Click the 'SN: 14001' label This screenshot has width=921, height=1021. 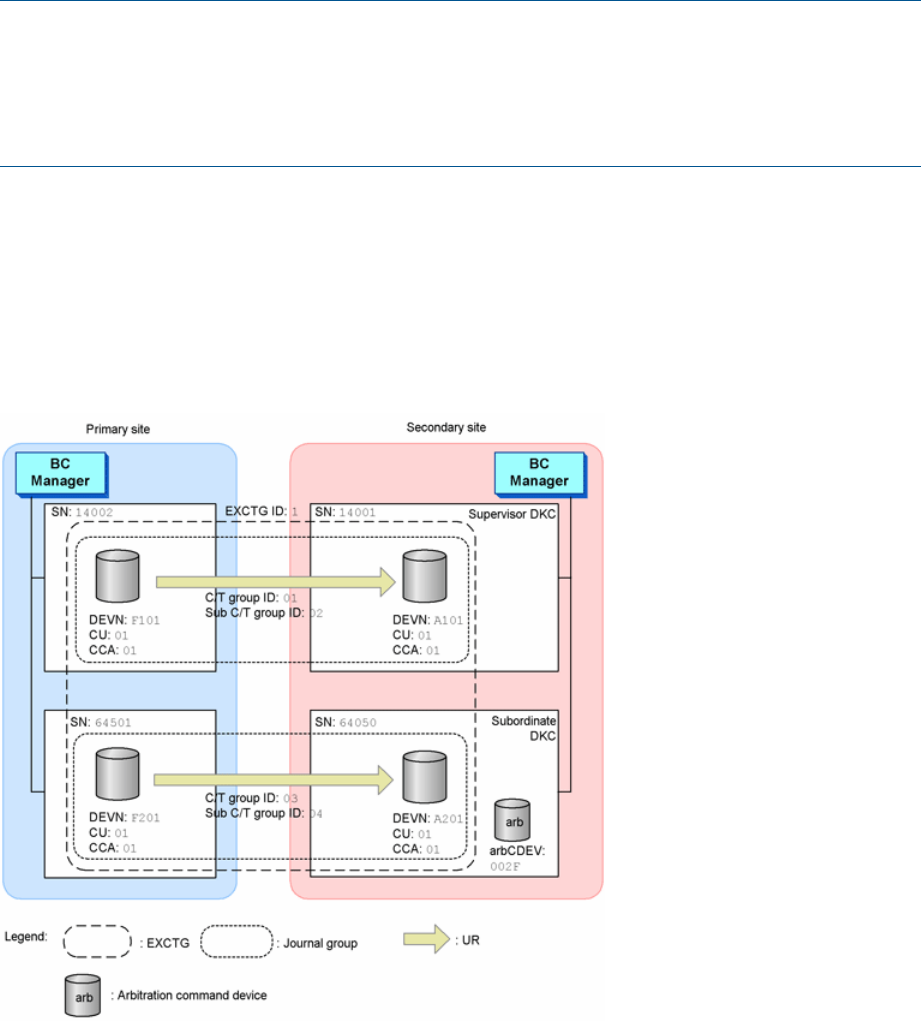[x=345, y=512]
